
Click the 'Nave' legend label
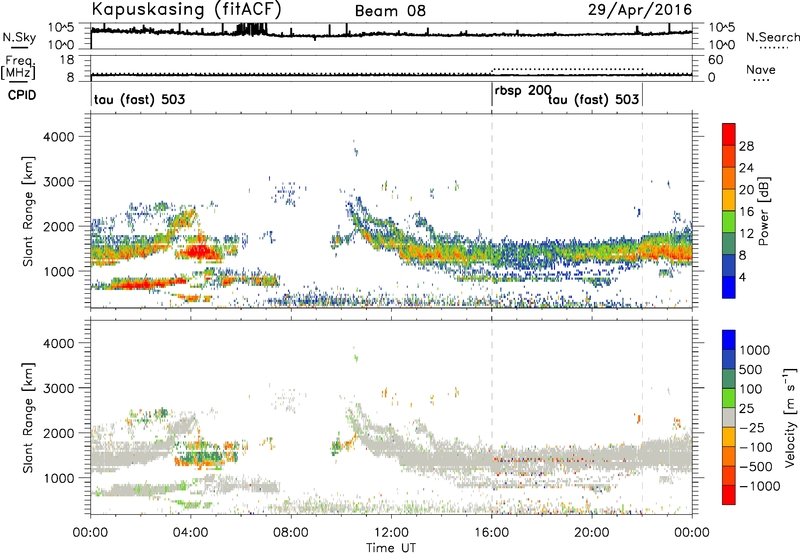click(x=761, y=70)
